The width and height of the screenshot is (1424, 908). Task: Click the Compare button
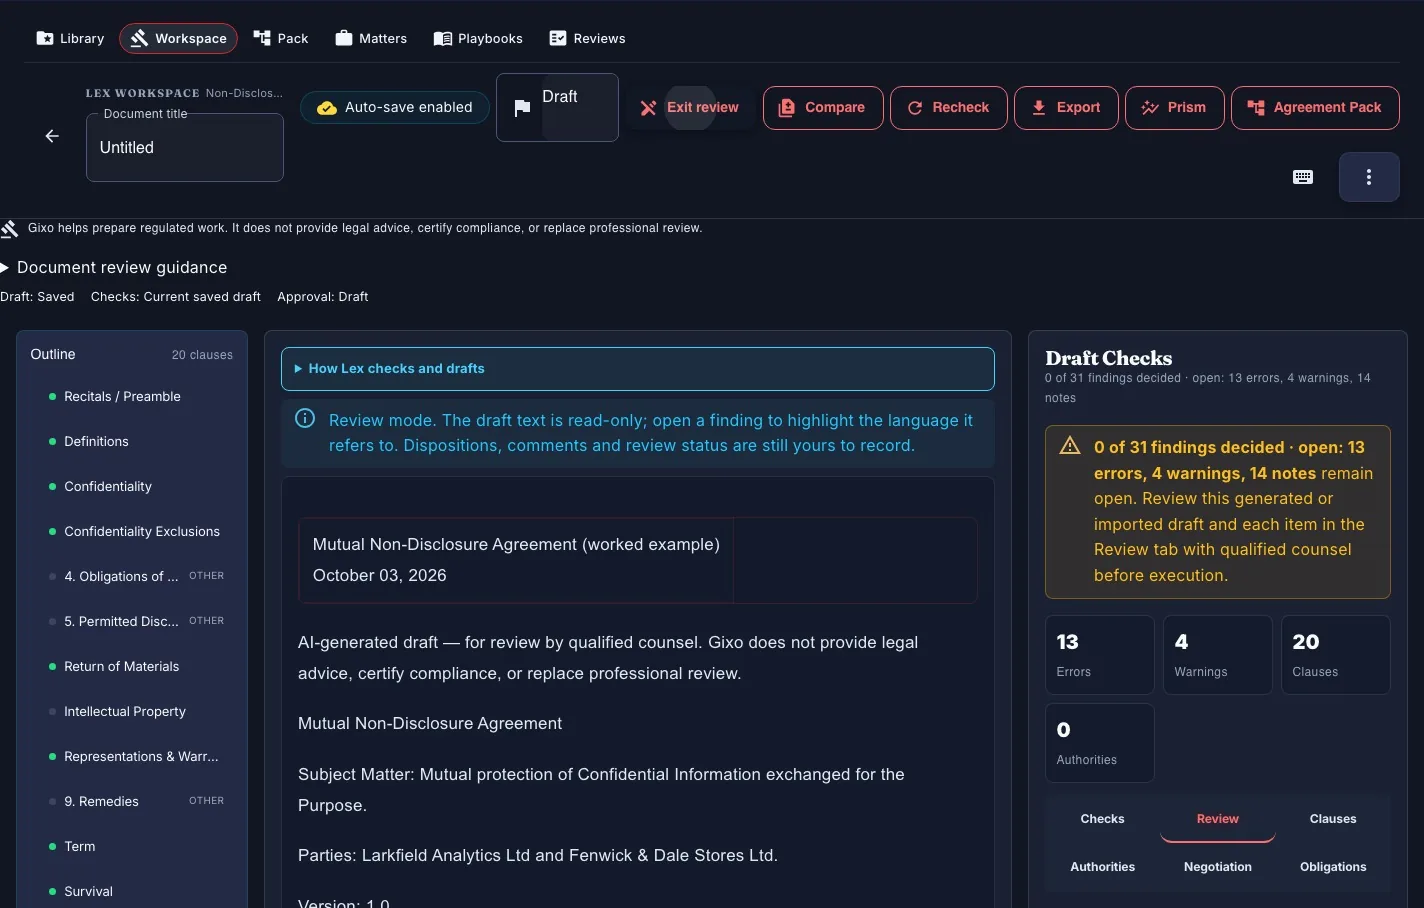(x=823, y=108)
